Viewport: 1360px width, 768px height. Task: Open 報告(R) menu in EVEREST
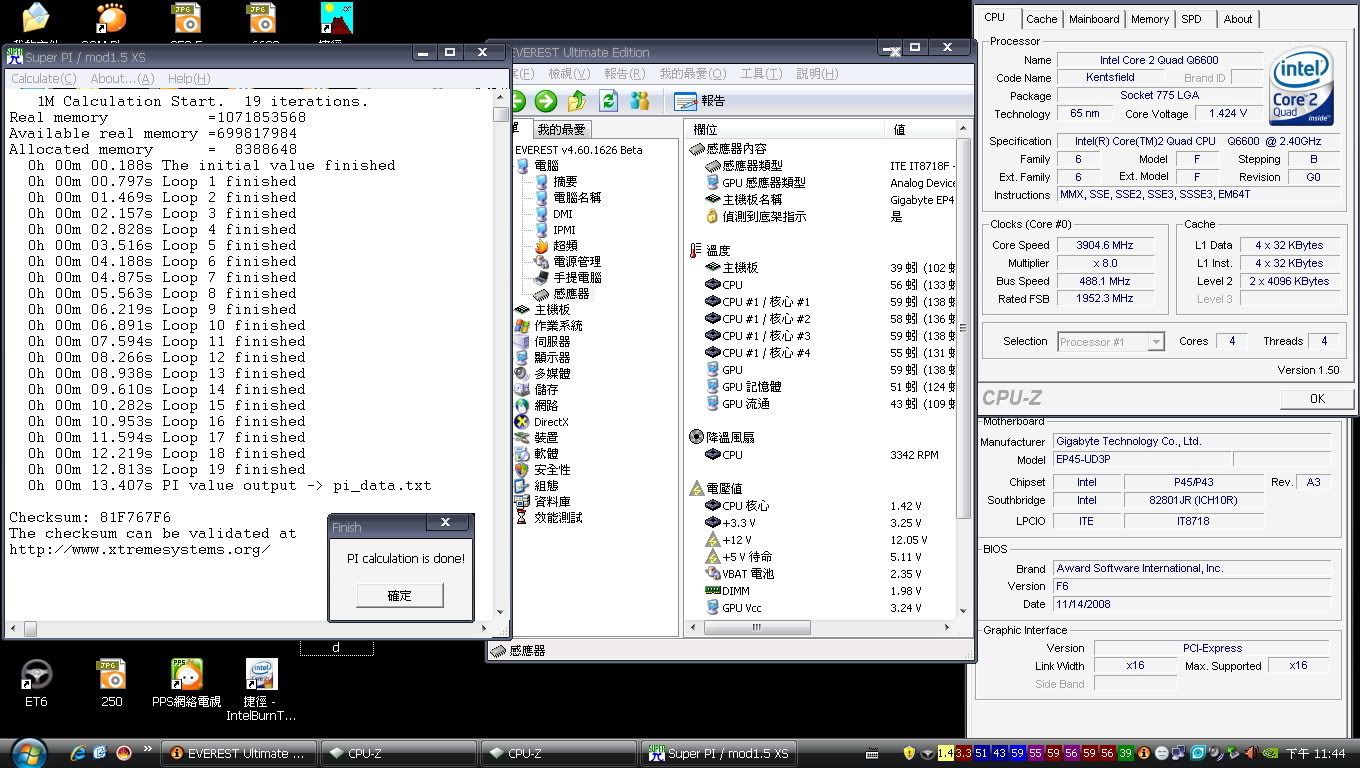624,74
